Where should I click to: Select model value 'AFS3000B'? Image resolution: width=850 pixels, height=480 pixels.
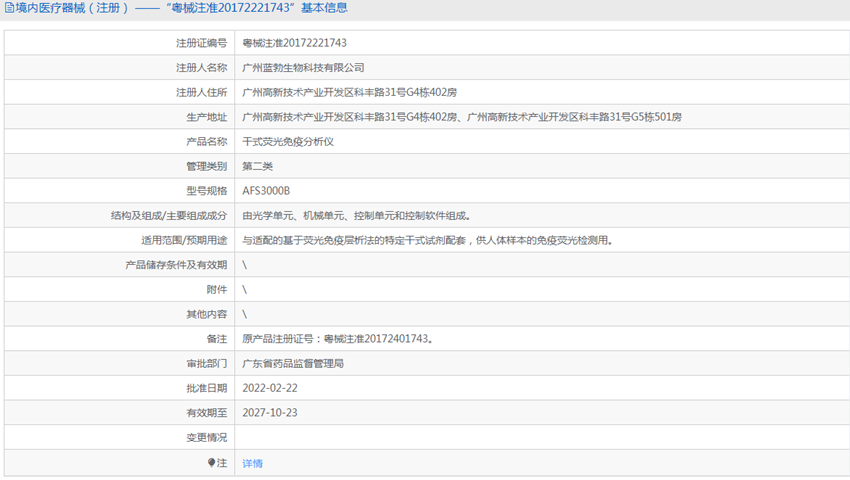[x=266, y=191]
